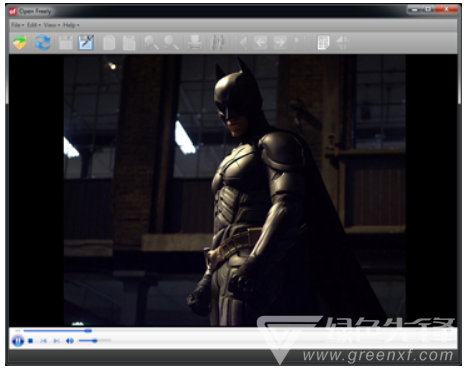
Task: Click the document page view icon
Action: click(323, 43)
